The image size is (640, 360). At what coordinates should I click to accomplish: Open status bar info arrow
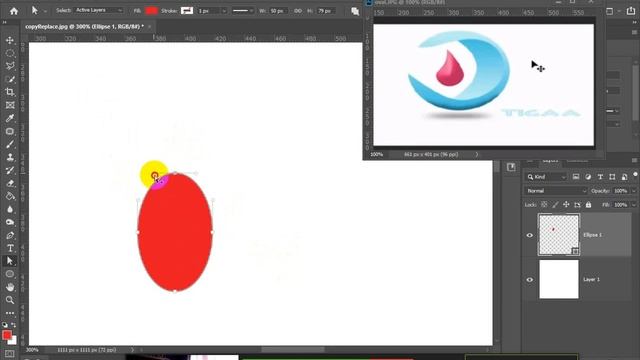tap(132, 350)
